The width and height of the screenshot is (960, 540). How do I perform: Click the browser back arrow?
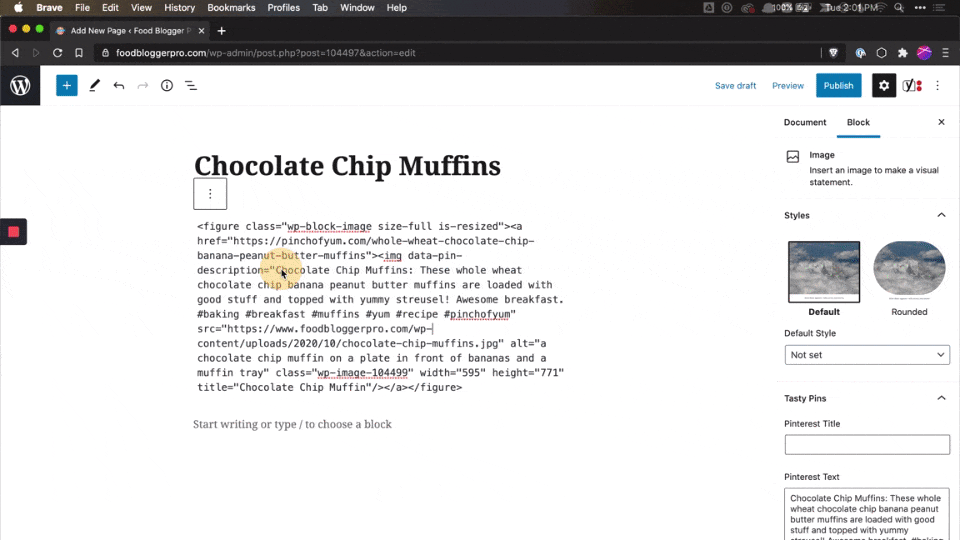15,53
